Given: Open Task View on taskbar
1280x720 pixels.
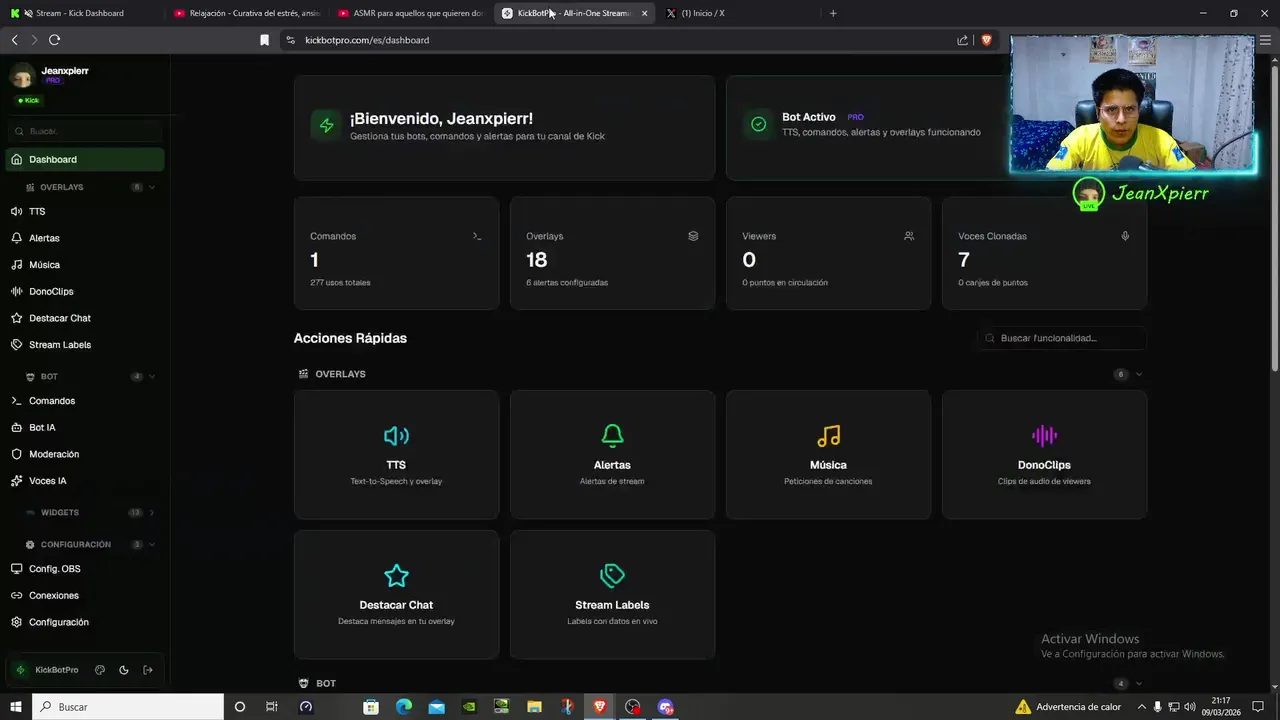Looking at the screenshot, I should click(x=271, y=707).
